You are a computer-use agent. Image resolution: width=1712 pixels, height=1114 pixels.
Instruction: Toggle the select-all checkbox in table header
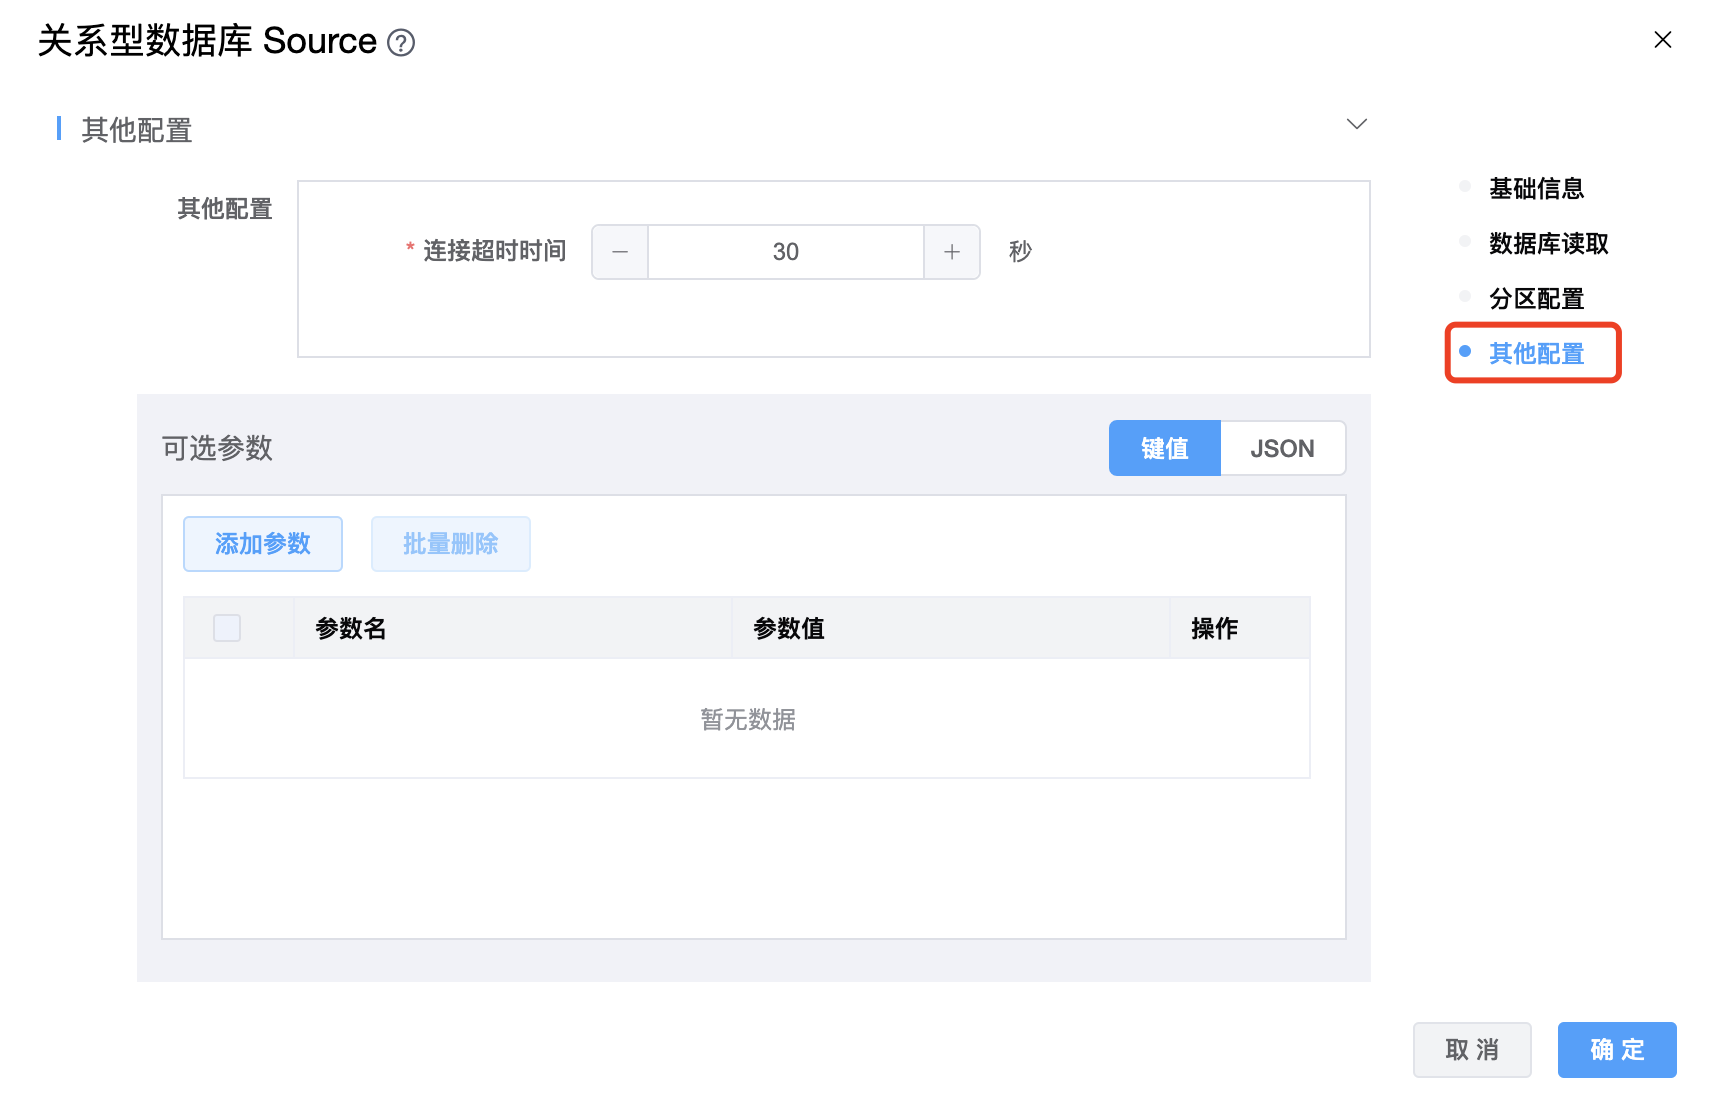click(227, 628)
